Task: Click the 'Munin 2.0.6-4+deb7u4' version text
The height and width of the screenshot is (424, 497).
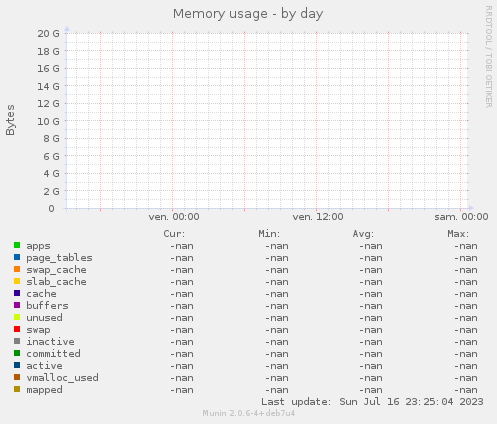Action: coord(249,413)
